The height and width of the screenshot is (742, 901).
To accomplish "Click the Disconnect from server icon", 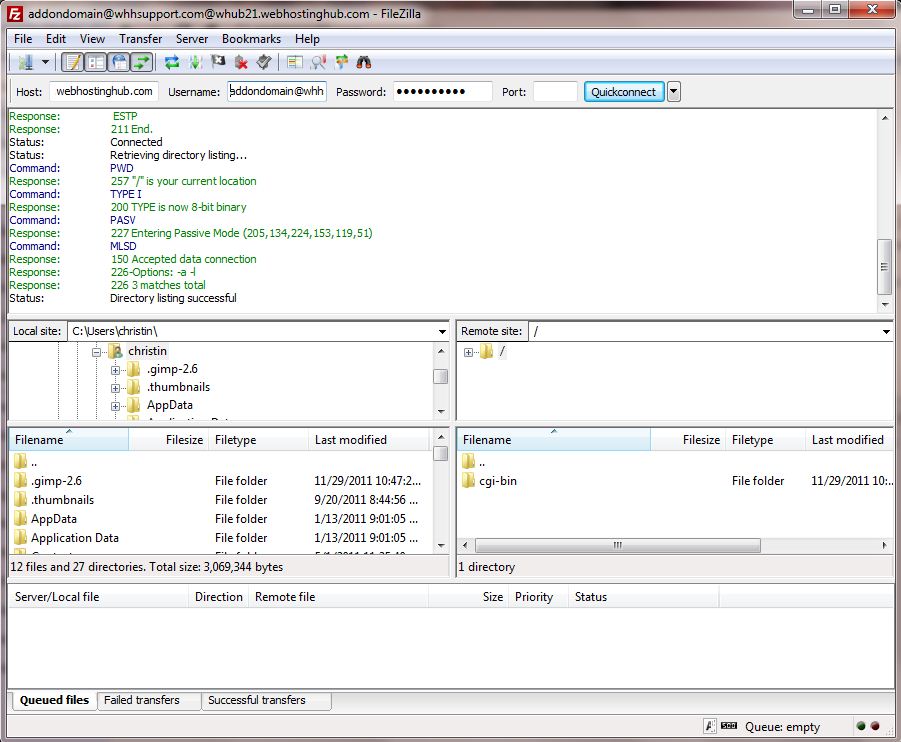I will pos(241,62).
